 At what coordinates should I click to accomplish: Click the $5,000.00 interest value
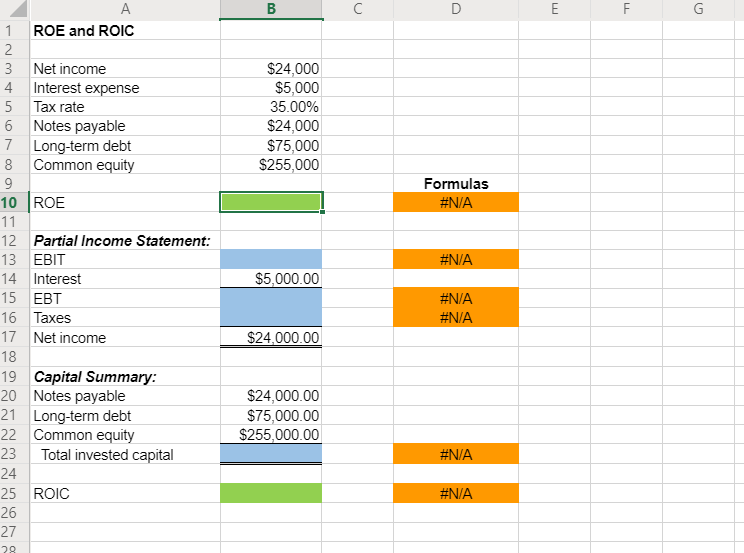pyautogui.click(x=287, y=279)
